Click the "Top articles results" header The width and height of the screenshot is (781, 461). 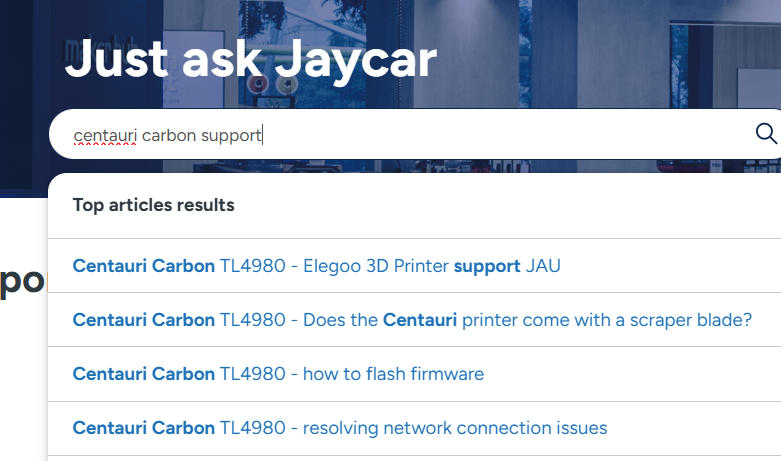(x=153, y=205)
